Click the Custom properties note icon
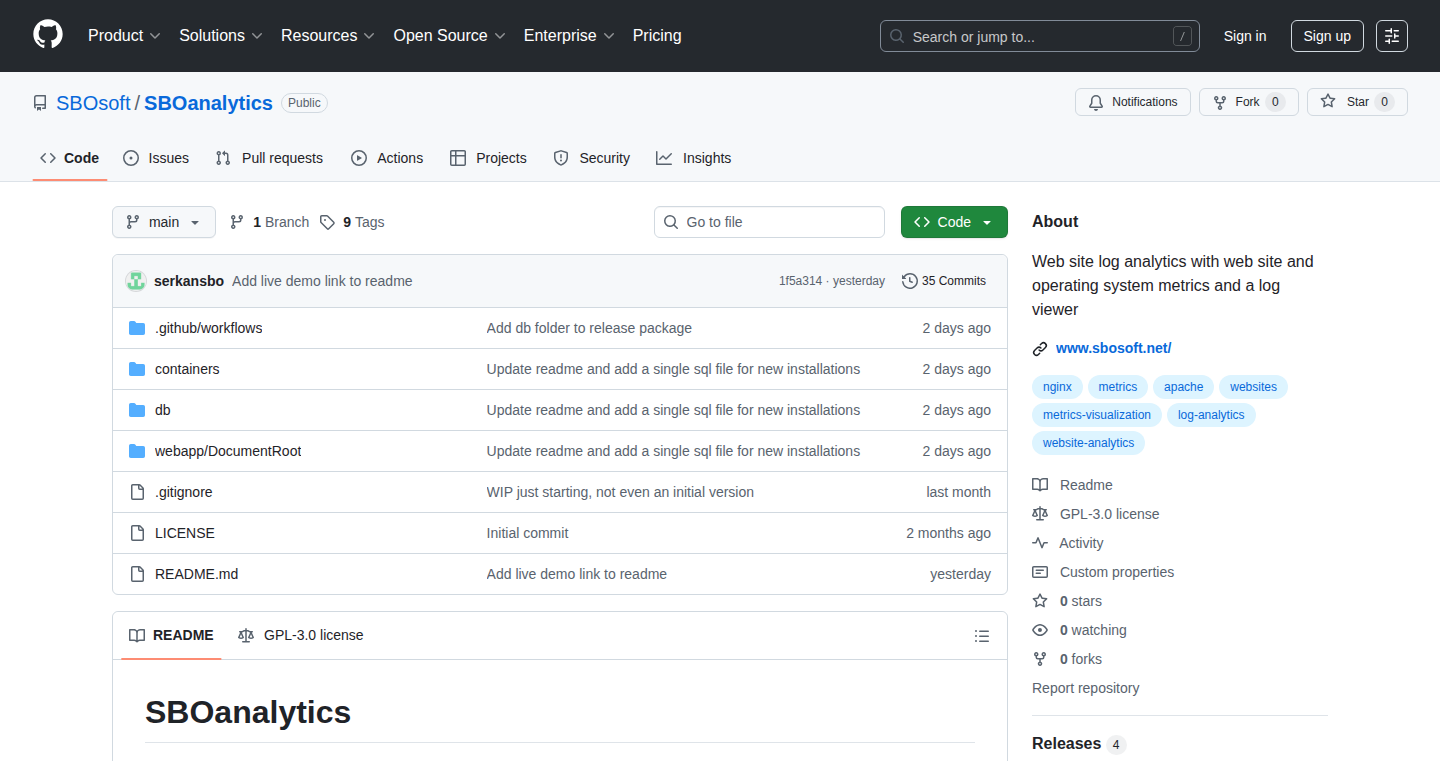This screenshot has height=761, width=1440. point(1040,572)
